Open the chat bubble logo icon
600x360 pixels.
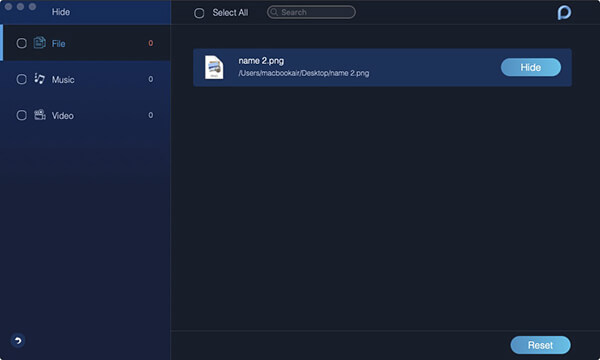[x=564, y=12]
